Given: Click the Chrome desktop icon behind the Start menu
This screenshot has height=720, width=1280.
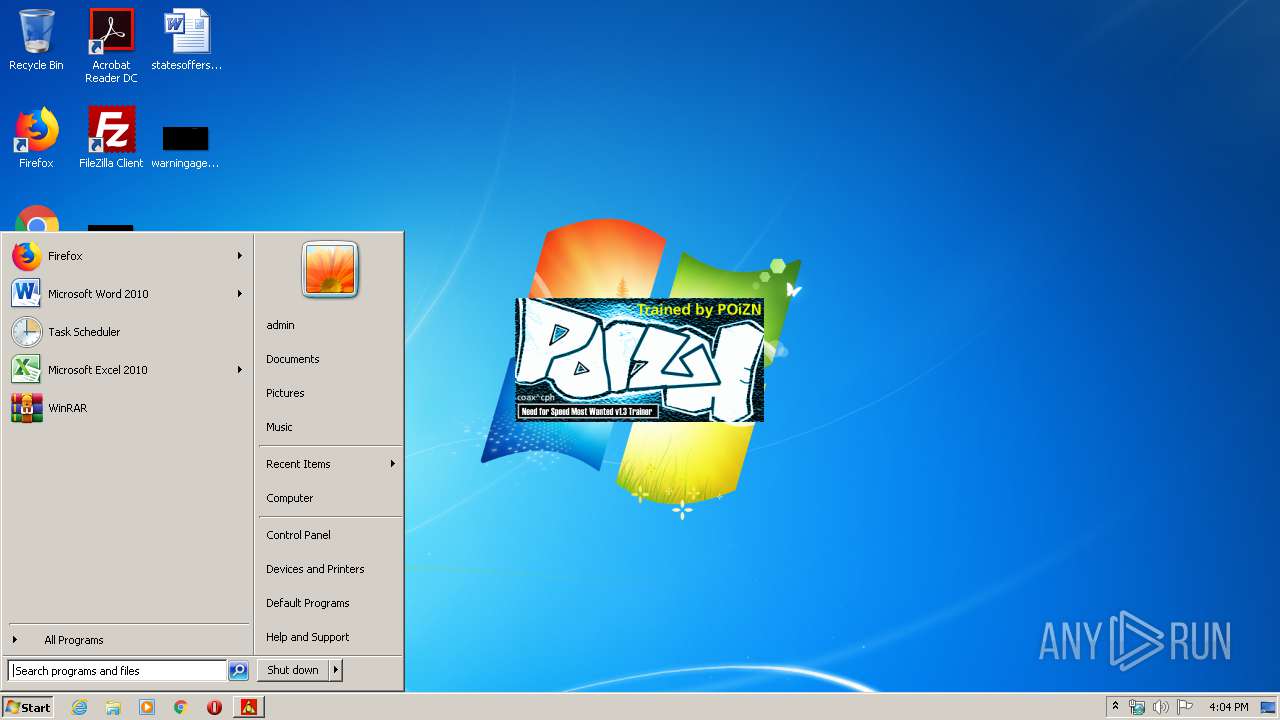Looking at the screenshot, I should pyautogui.click(x=37, y=219).
